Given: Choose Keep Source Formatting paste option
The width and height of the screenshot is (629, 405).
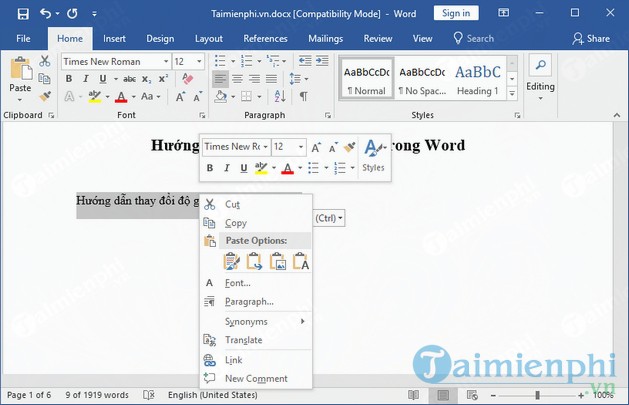Looking at the screenshot, I should (231, 261).
